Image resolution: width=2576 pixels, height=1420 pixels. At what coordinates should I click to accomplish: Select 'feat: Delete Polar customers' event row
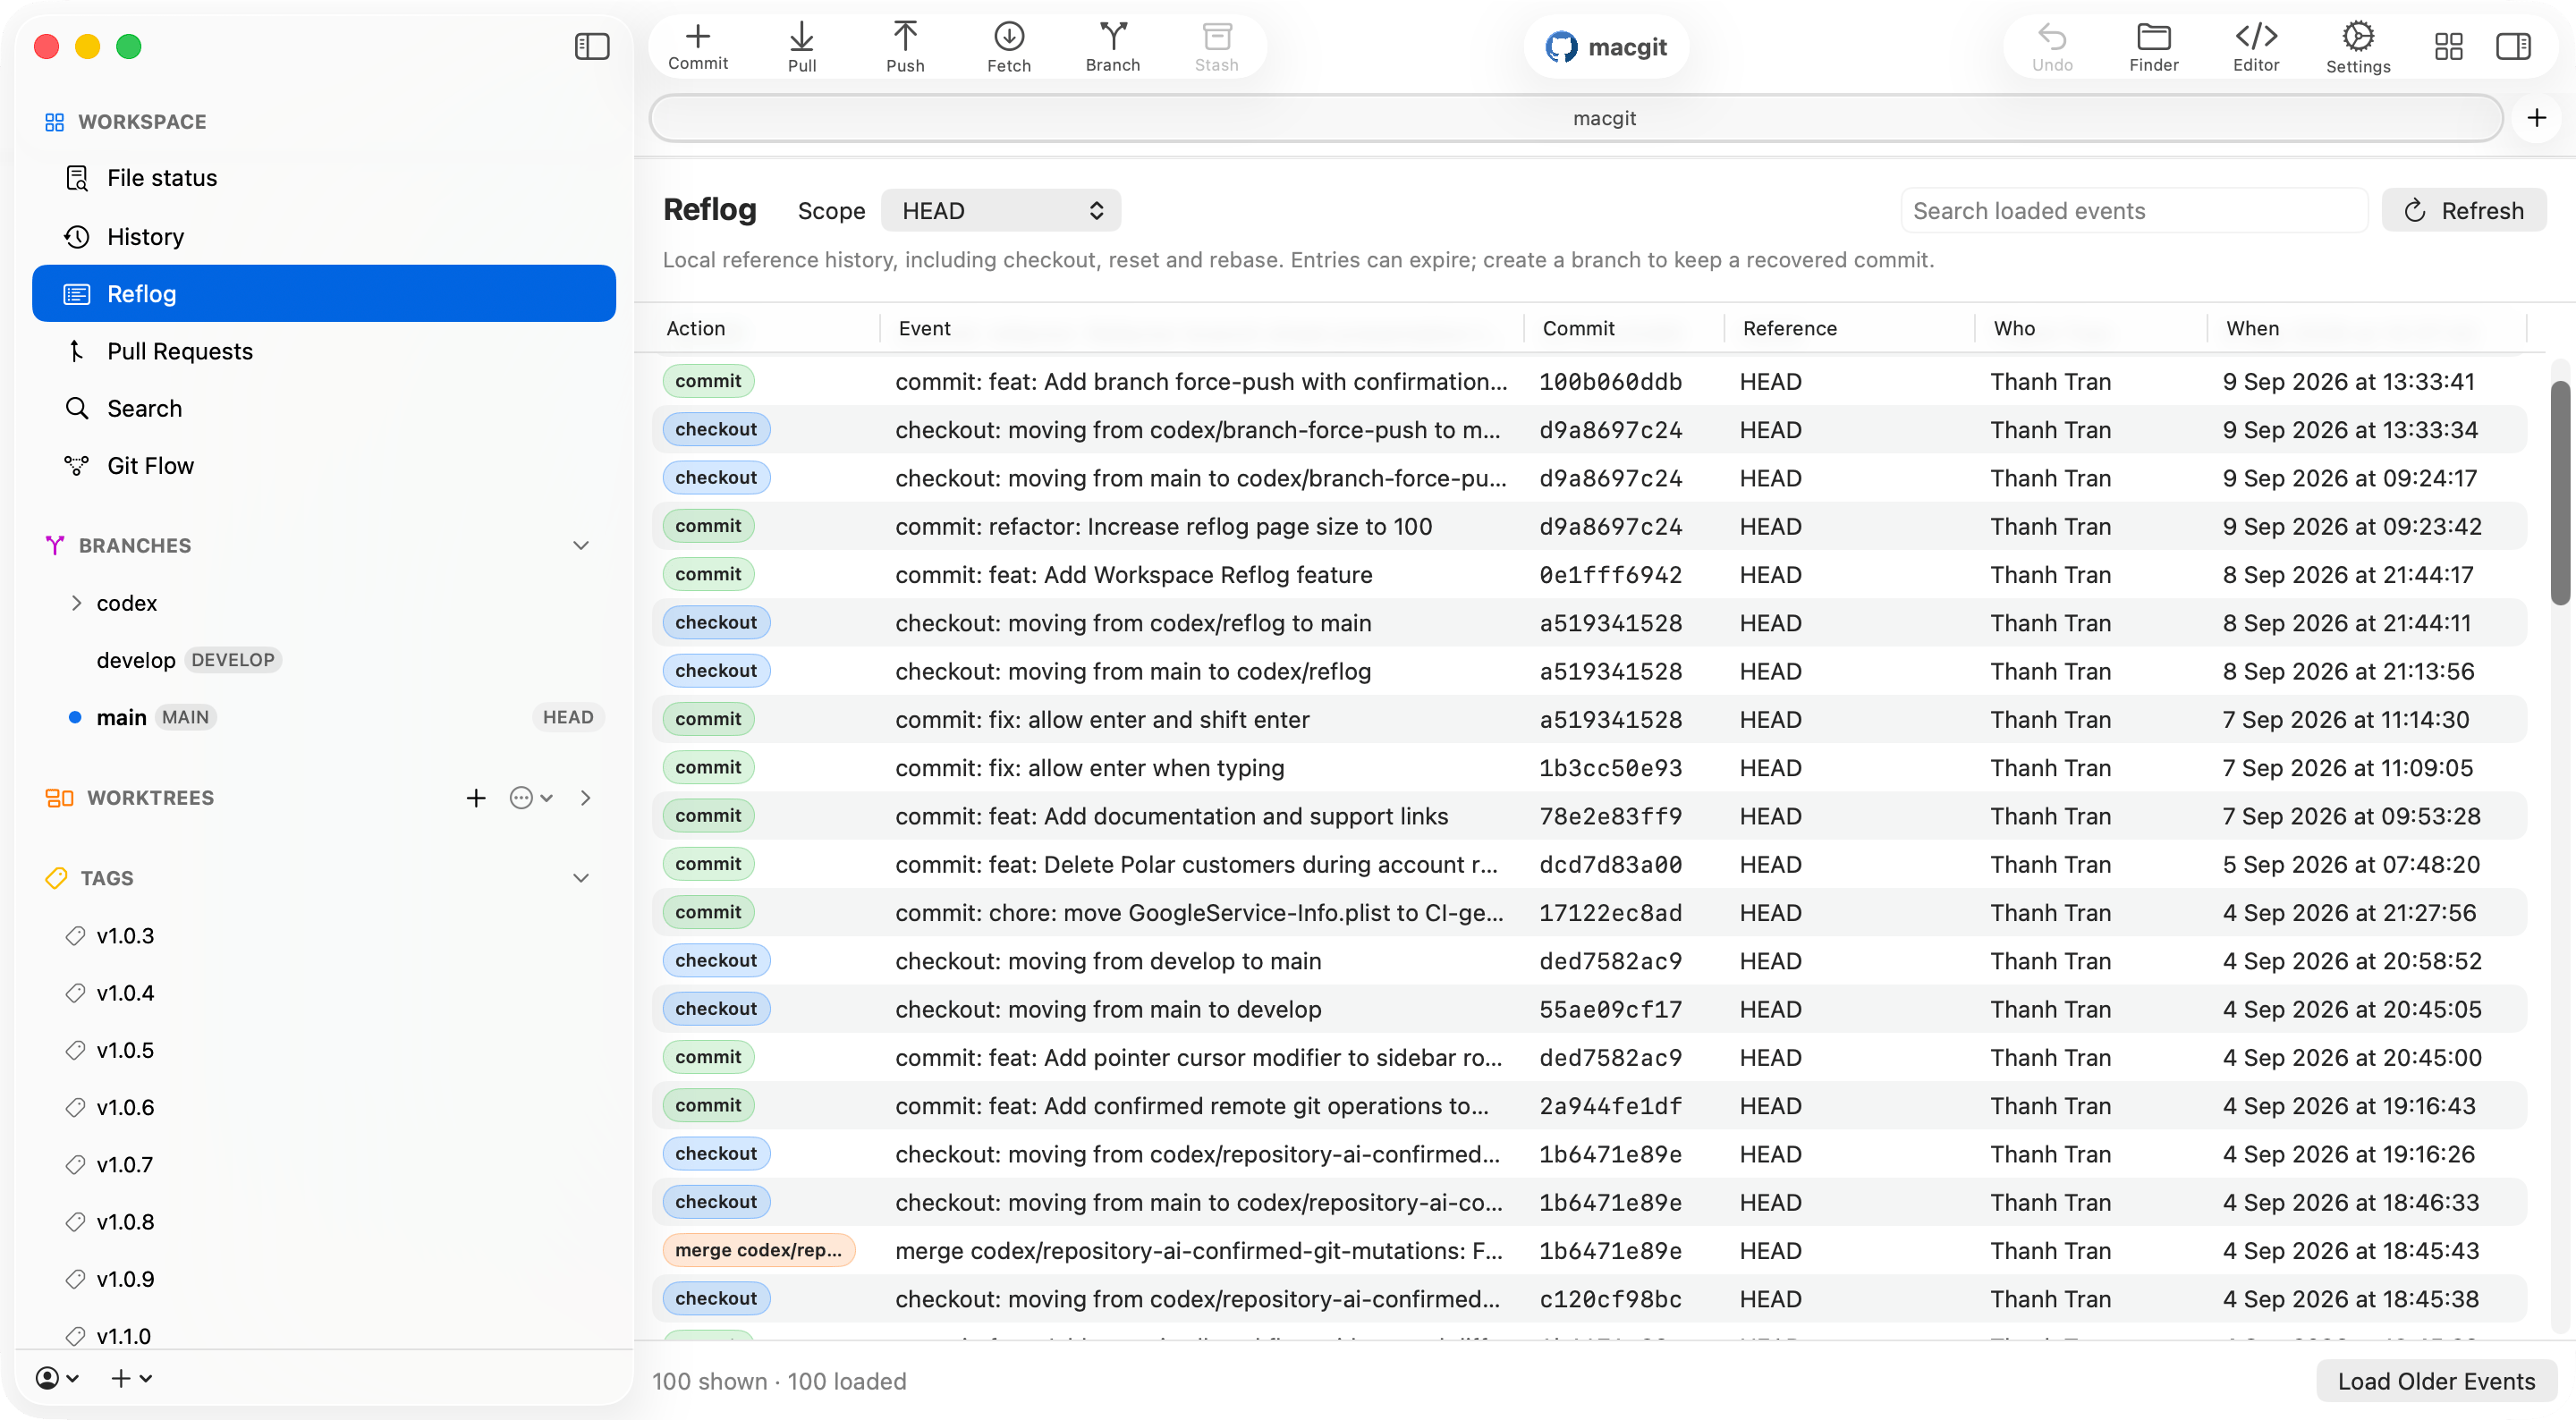point(1590,865)
